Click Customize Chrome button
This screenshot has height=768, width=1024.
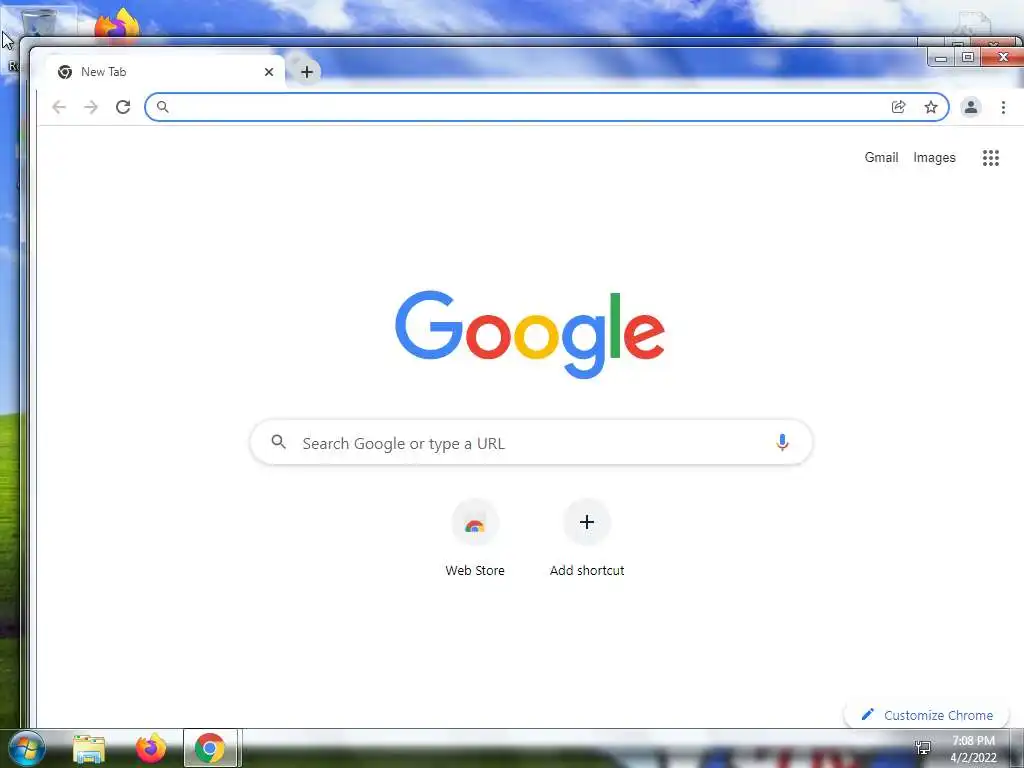(927, 715)
